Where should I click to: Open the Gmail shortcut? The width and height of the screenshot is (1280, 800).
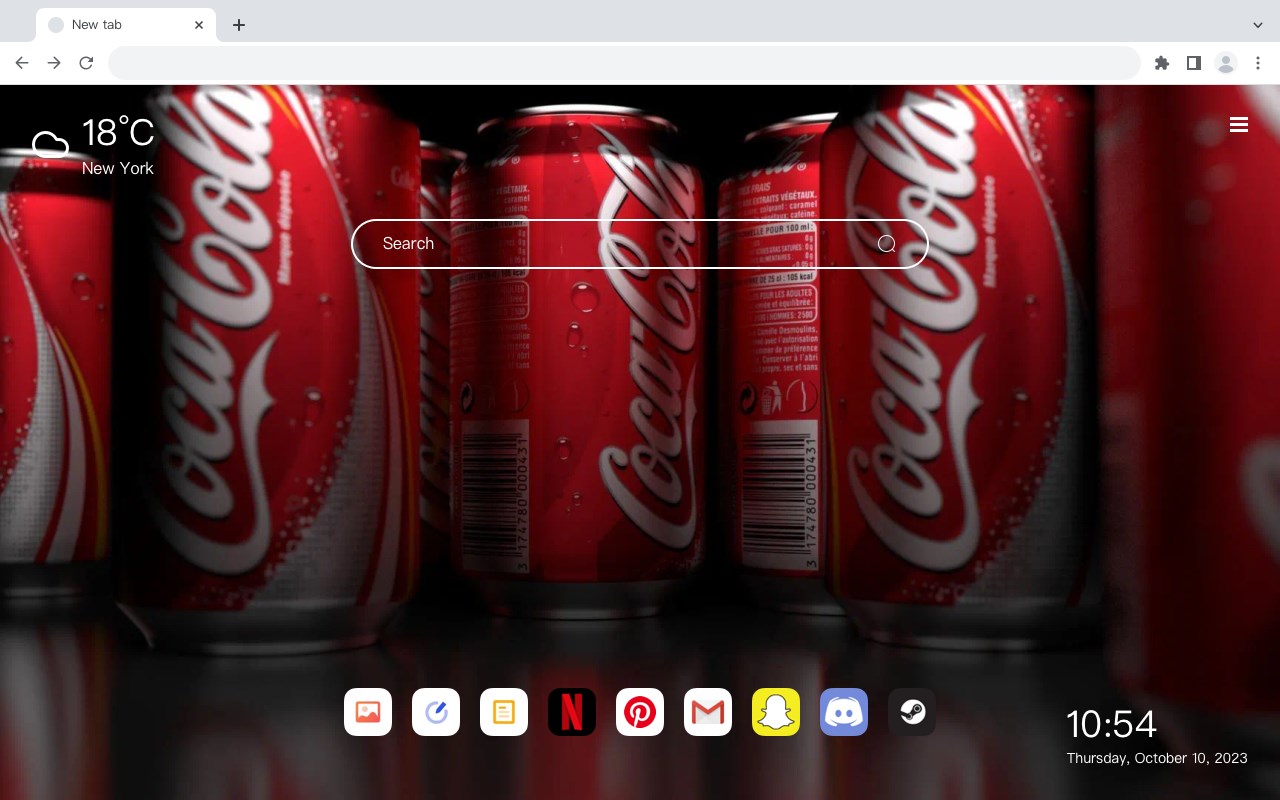coord(708,712)
